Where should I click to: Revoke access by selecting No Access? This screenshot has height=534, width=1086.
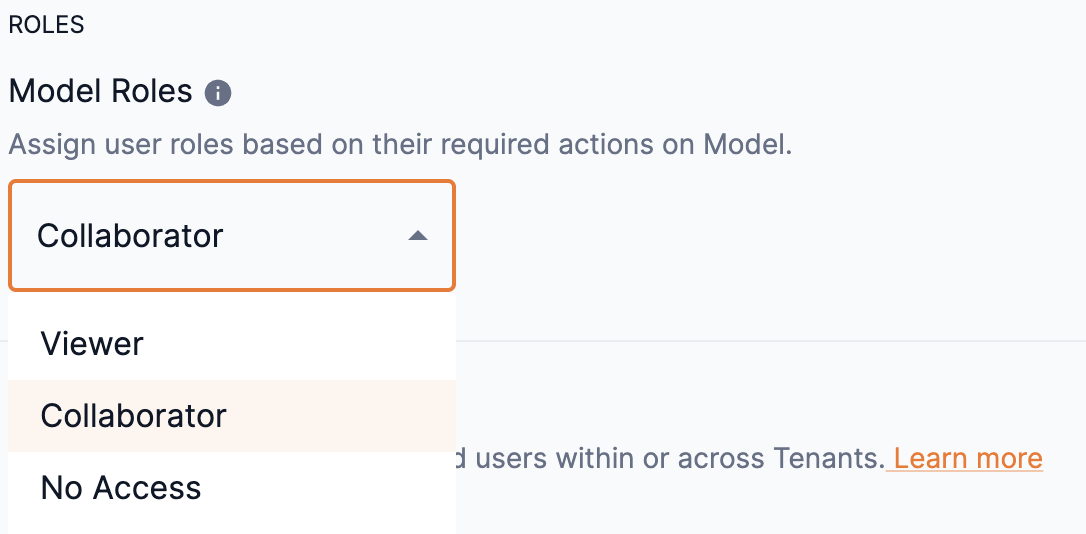[x=121, y=488]
